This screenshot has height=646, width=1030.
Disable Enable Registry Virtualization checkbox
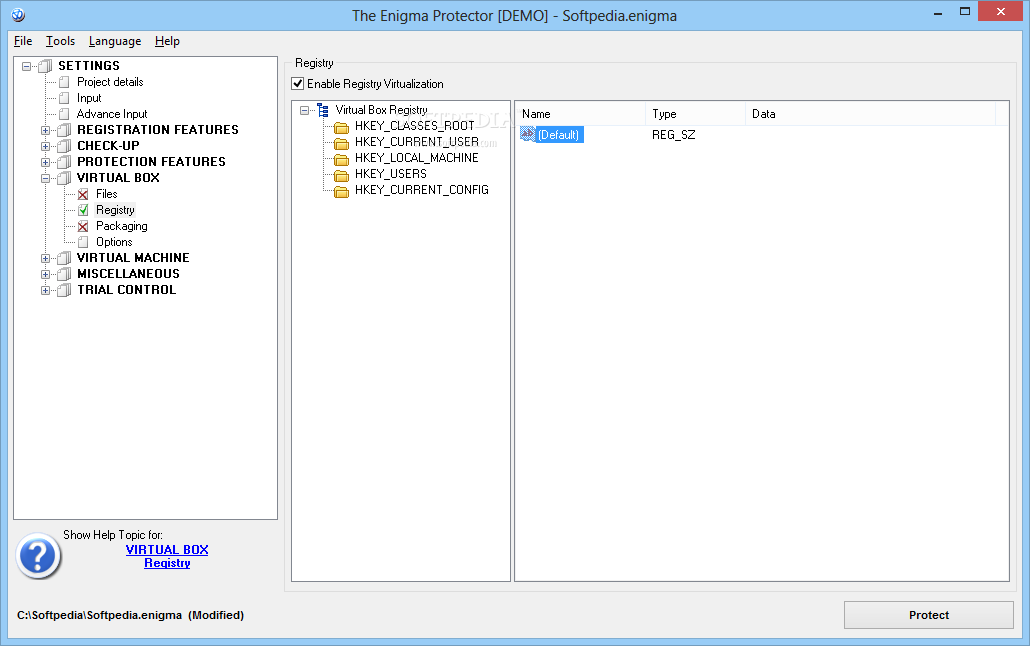[298, 83]
